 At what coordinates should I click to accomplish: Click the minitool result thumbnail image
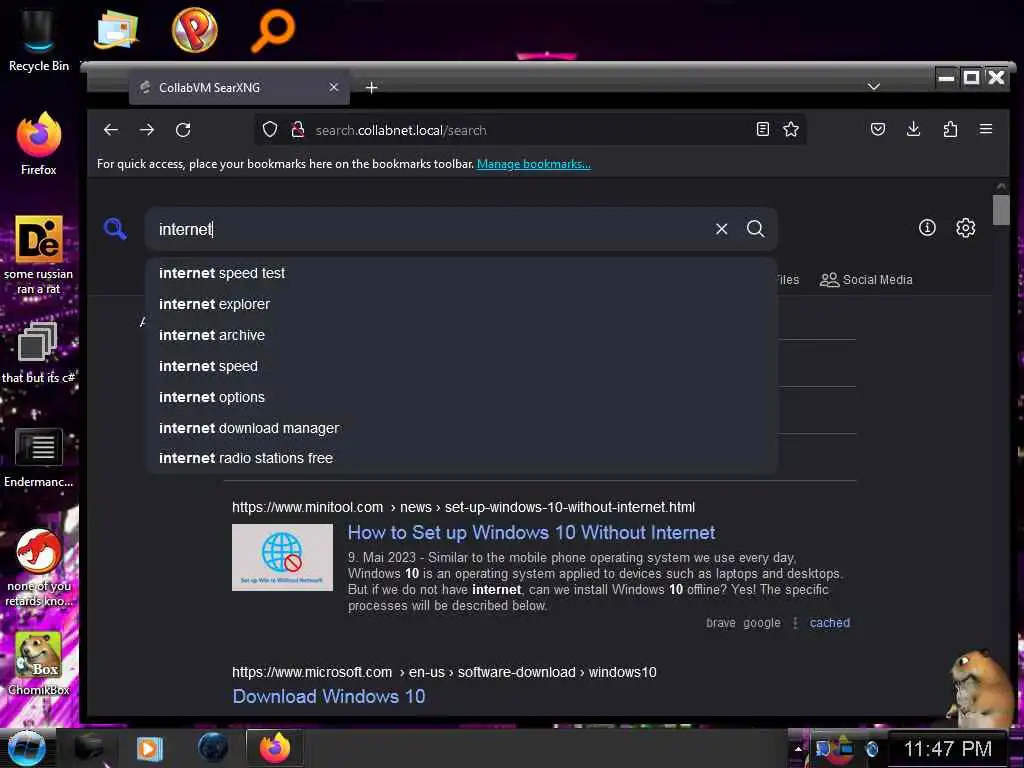coord(282,557)
